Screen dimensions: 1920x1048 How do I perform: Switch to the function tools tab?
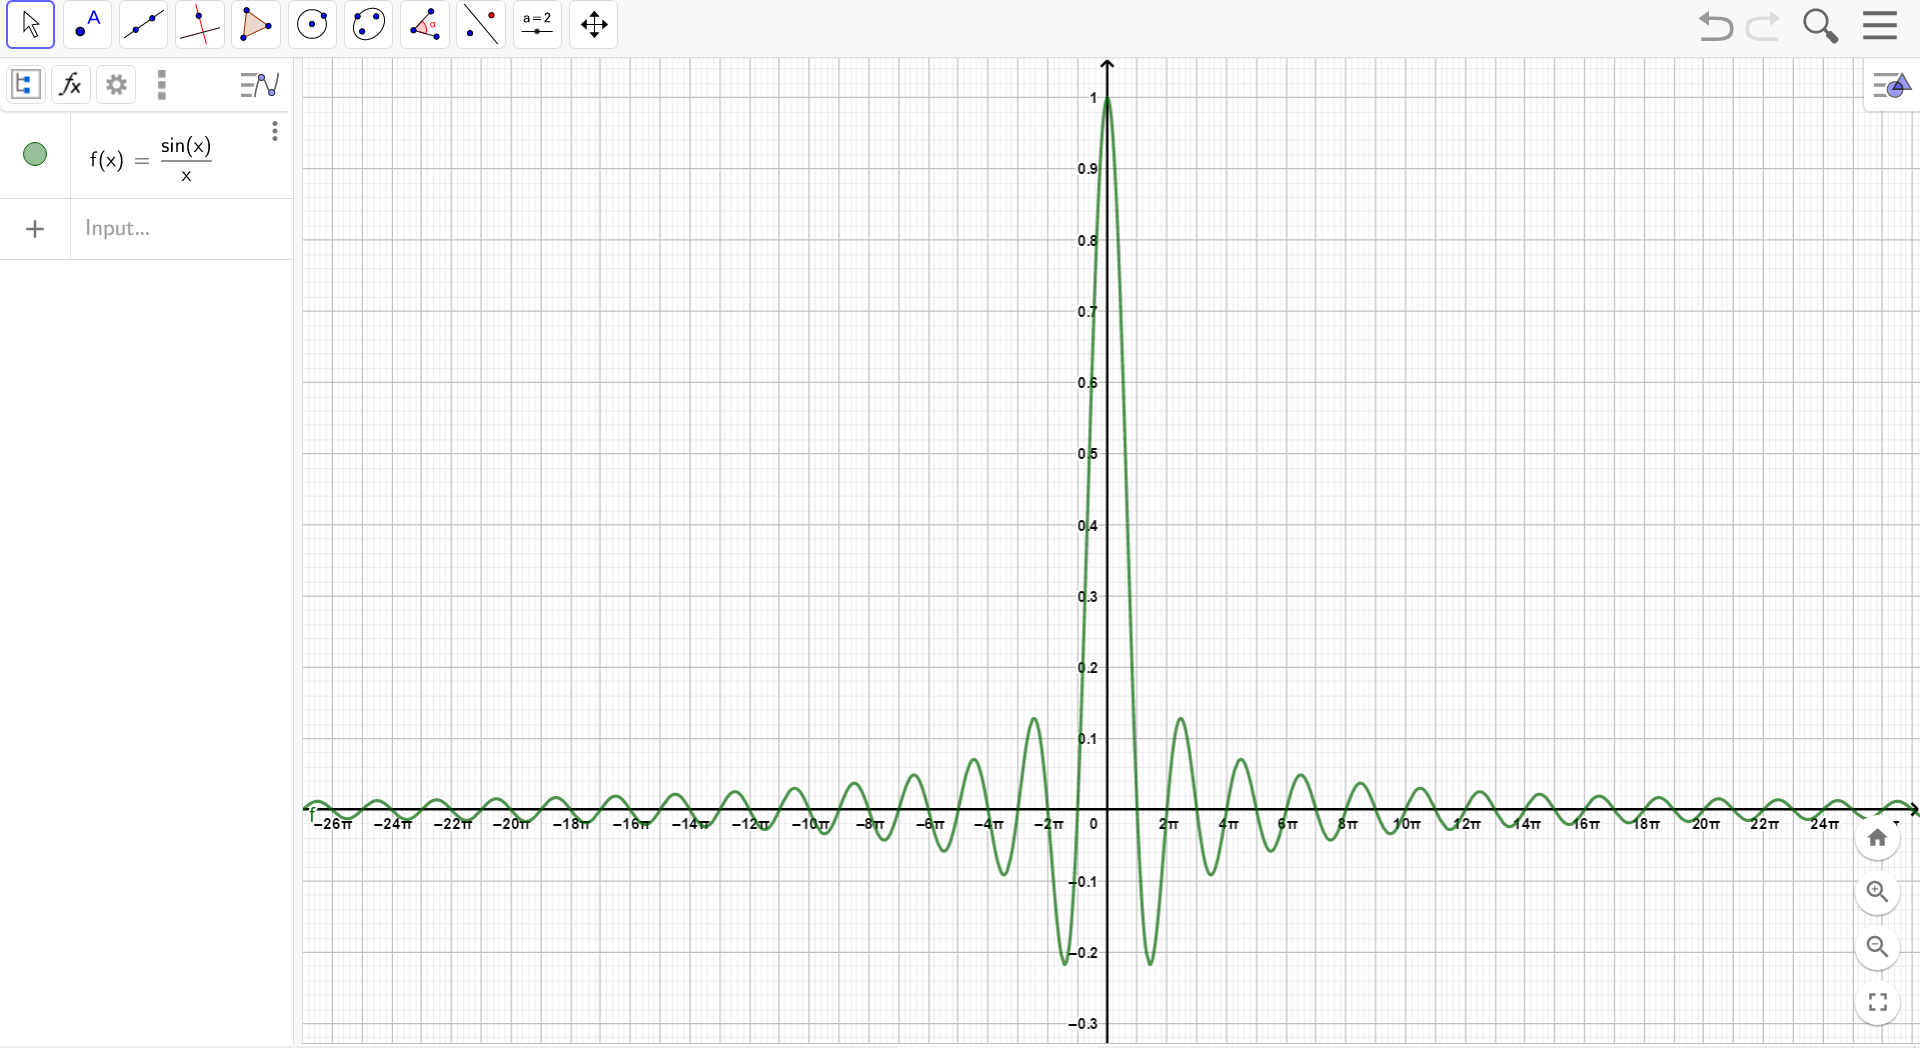coord(71,85)
